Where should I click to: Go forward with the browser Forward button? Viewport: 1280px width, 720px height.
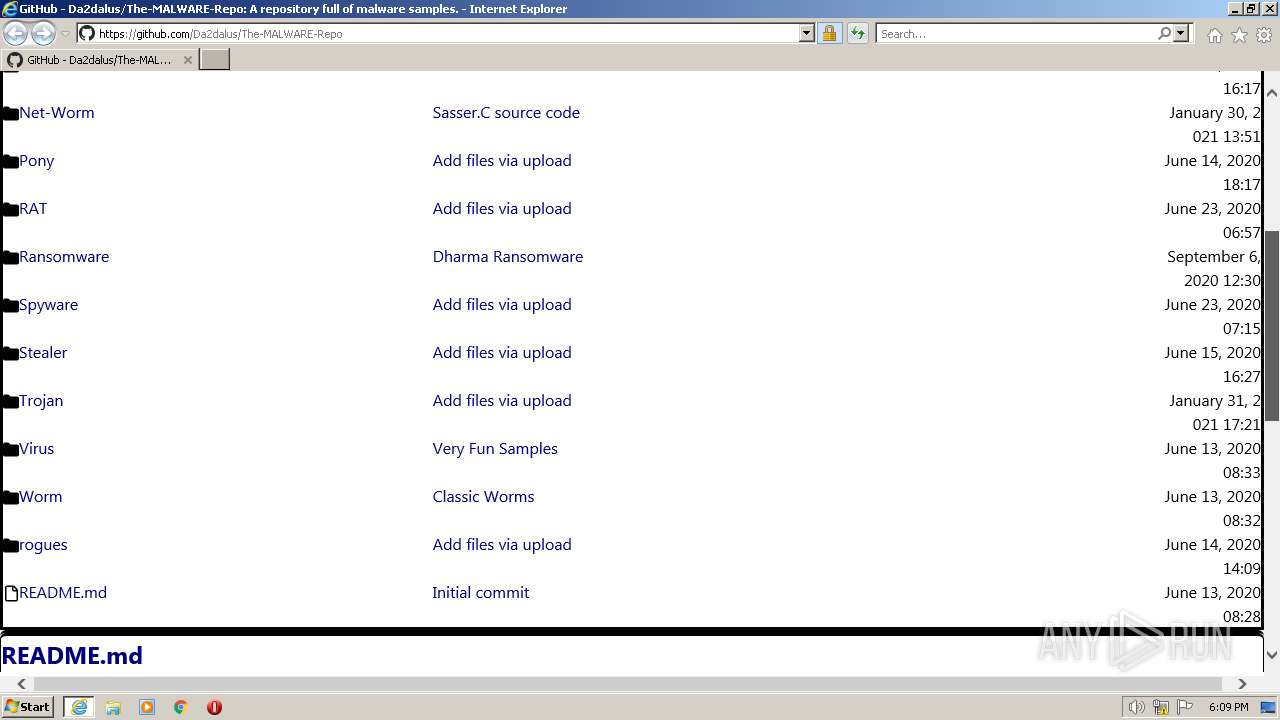click(x=43, y=33)
